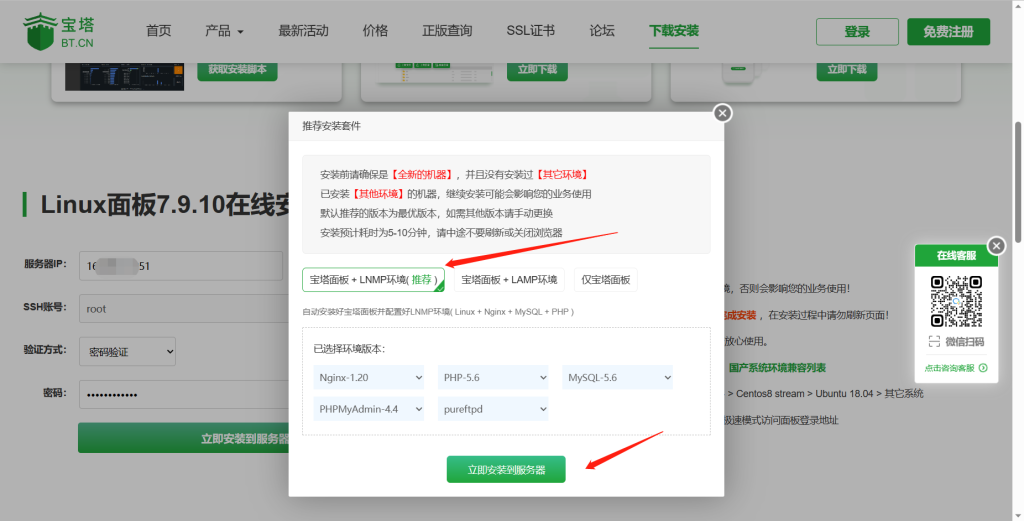Open the 验证方式 password verification dropdown
Image resolution: width=1024 pixels, height=521 pixels.
(127, 351)
